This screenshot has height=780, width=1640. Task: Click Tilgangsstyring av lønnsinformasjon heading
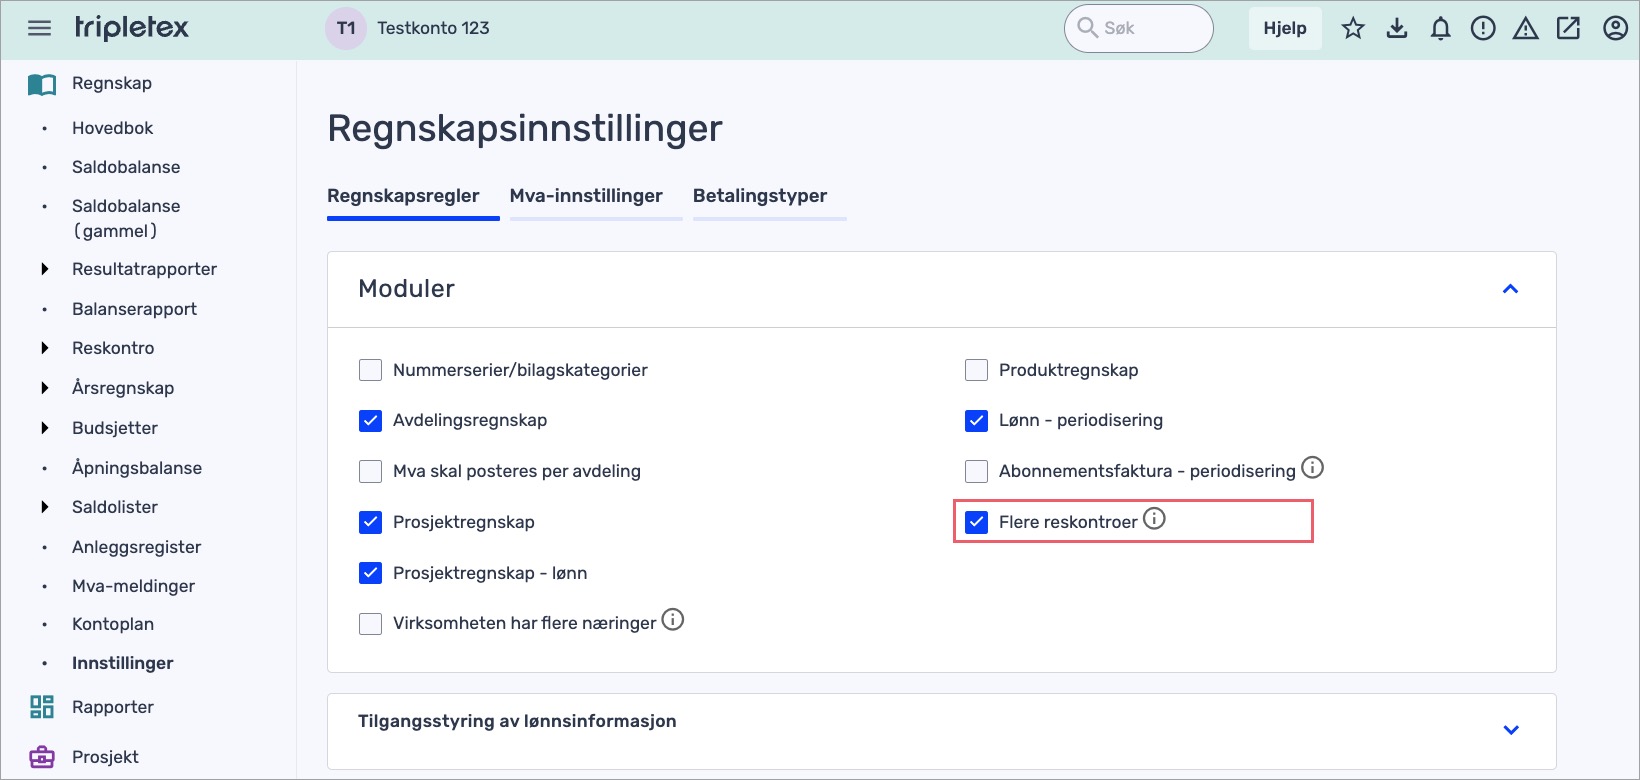coord(517,721)
